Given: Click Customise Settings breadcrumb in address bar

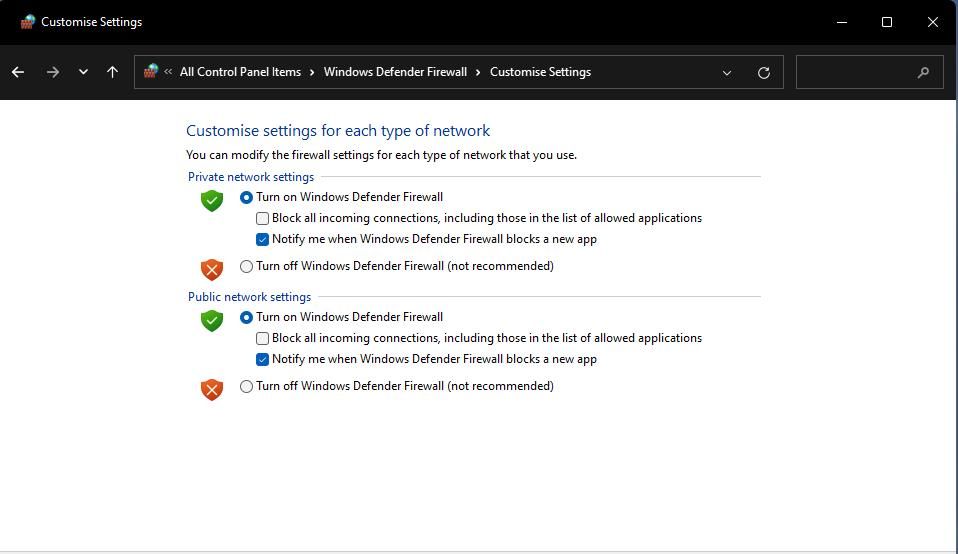Looking at the screenshot, I should (540, 72).
